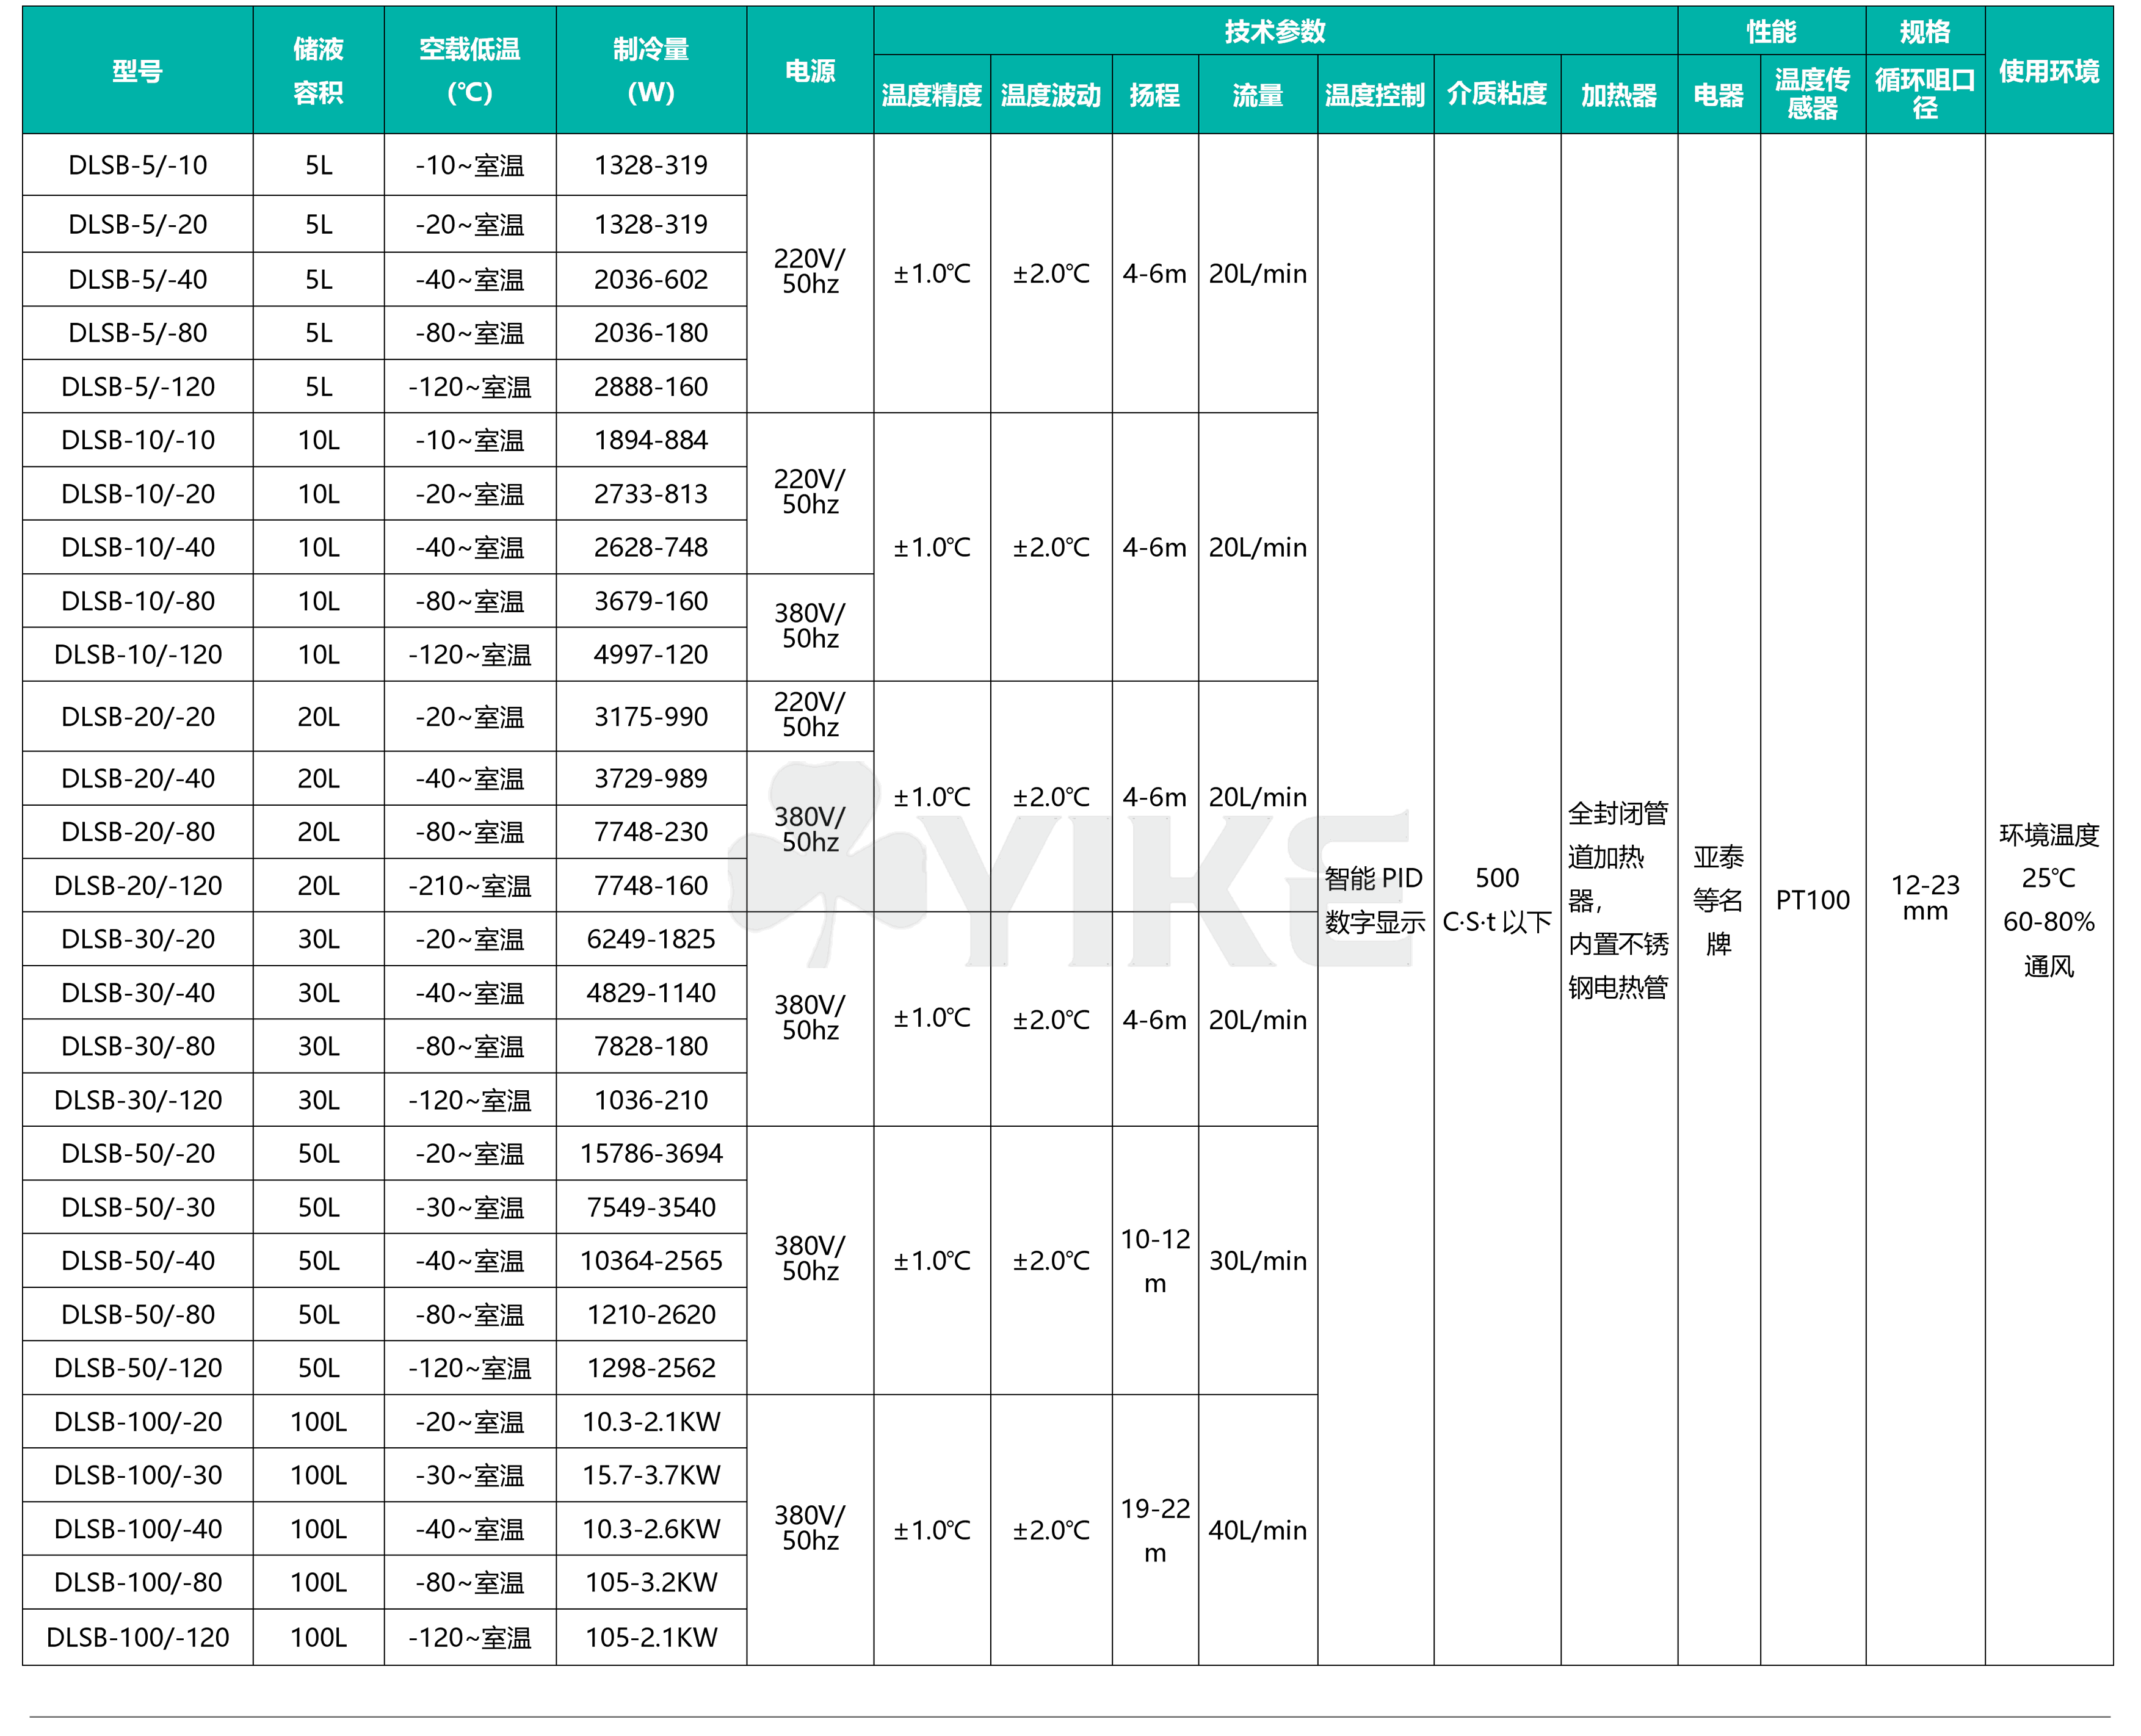Click the 30L/min flow value
The width and height of the screenshot is (2141, 1736).
pyautogui.click(x=1257, y=1261)
